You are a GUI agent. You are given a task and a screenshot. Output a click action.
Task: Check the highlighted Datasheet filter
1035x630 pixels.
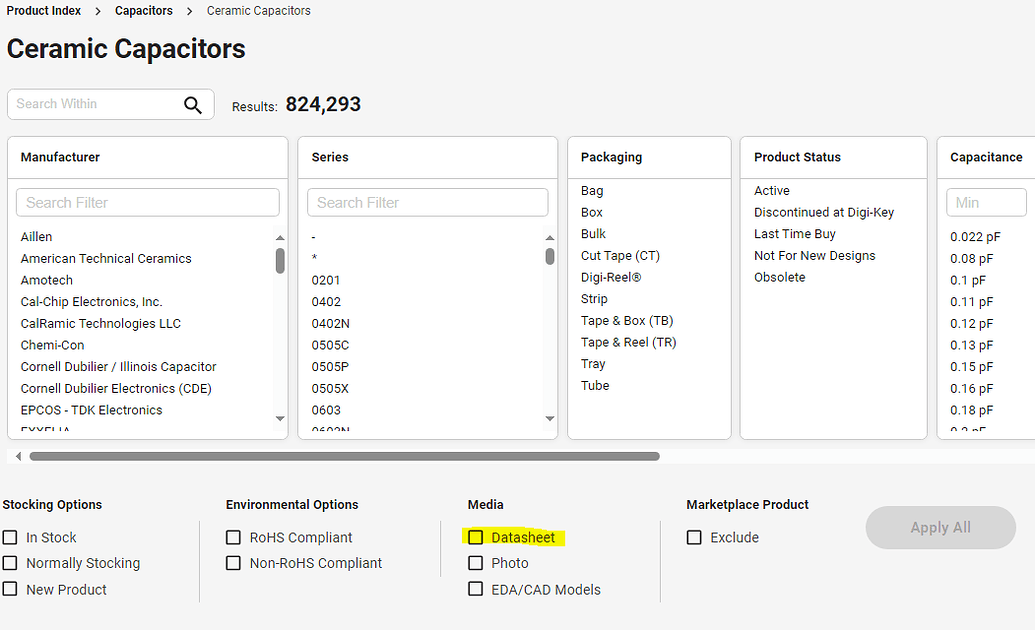coord(475,537)
